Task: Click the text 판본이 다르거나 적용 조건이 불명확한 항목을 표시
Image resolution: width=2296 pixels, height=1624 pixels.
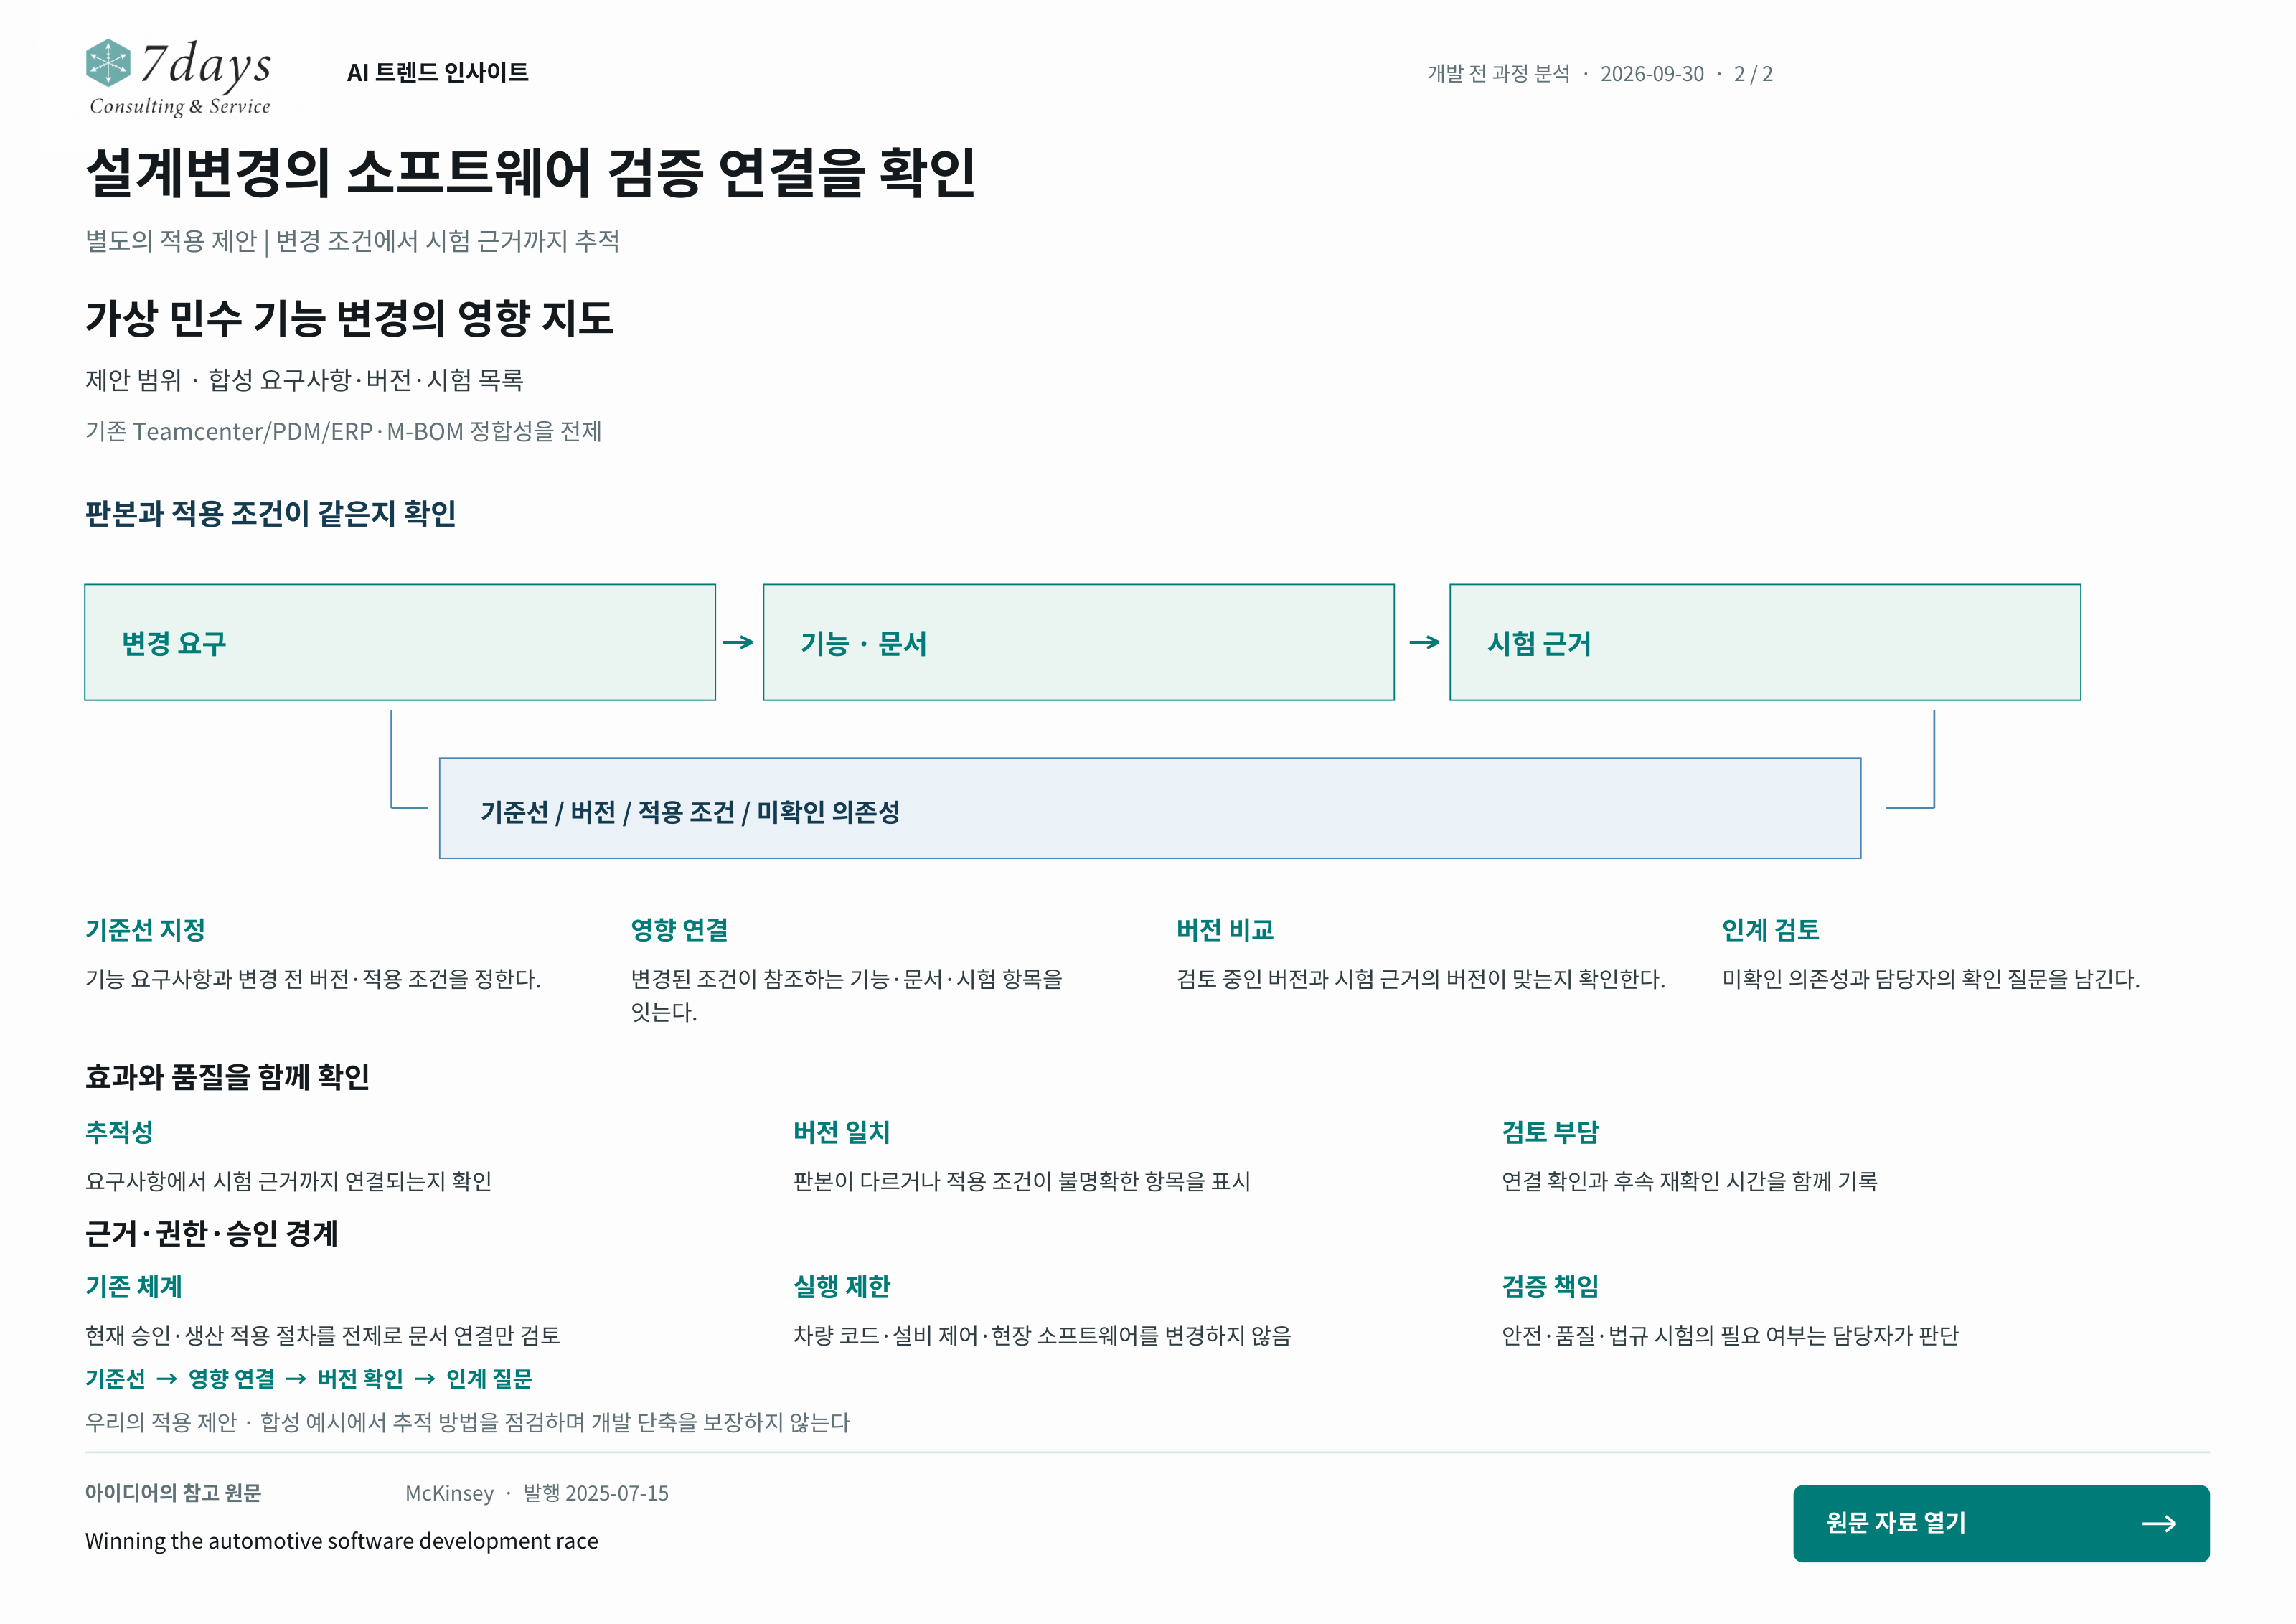Action: [x=1022, y=1181]
